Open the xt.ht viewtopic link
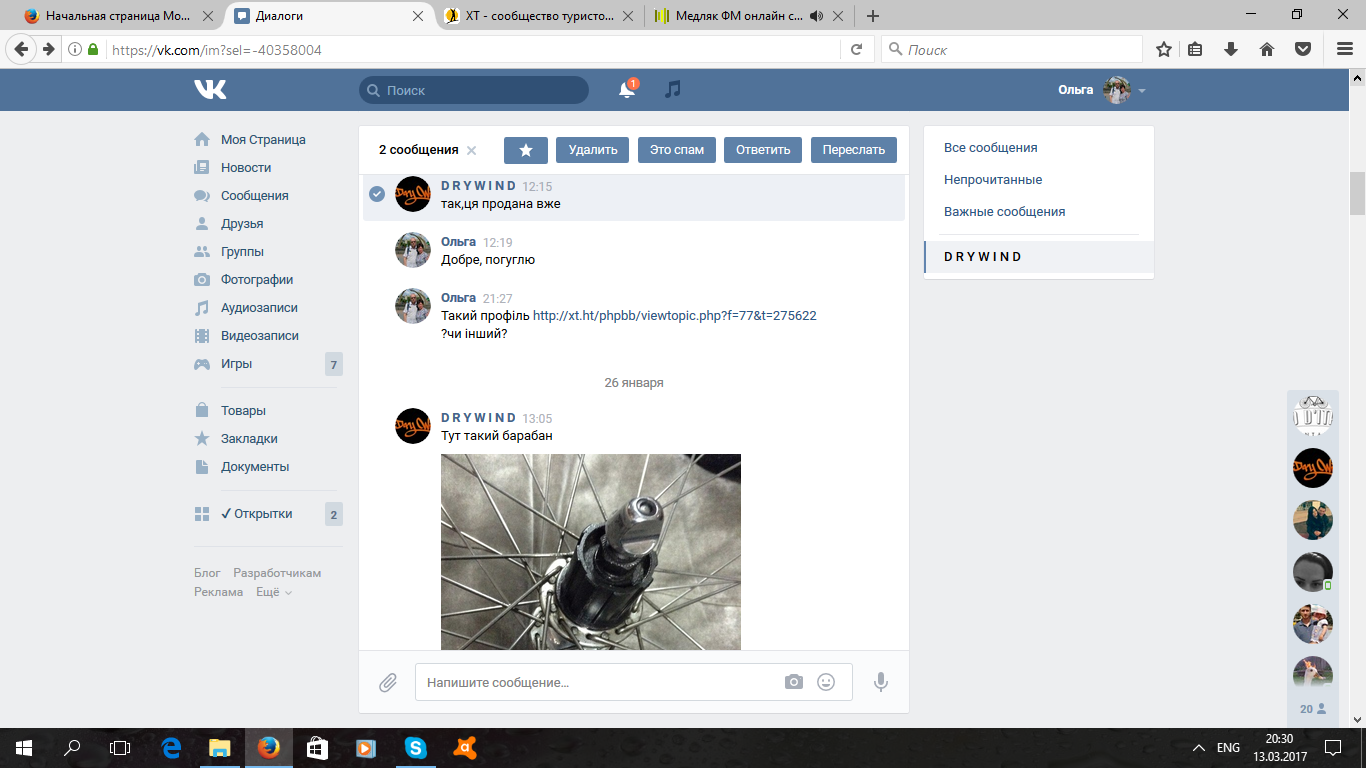Image resolution: width=1366 pixels, height=768 pixels. (674, 315)
